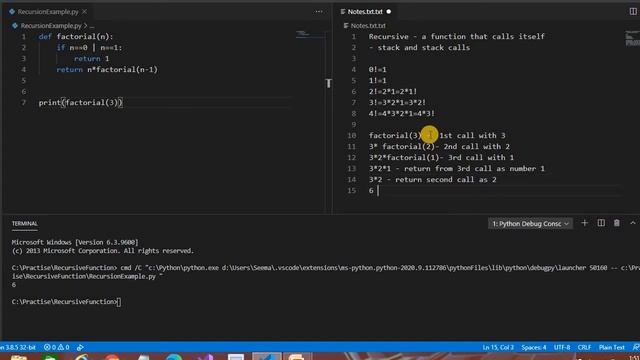Kill terminal using the trash icon

tap(617, 223)
